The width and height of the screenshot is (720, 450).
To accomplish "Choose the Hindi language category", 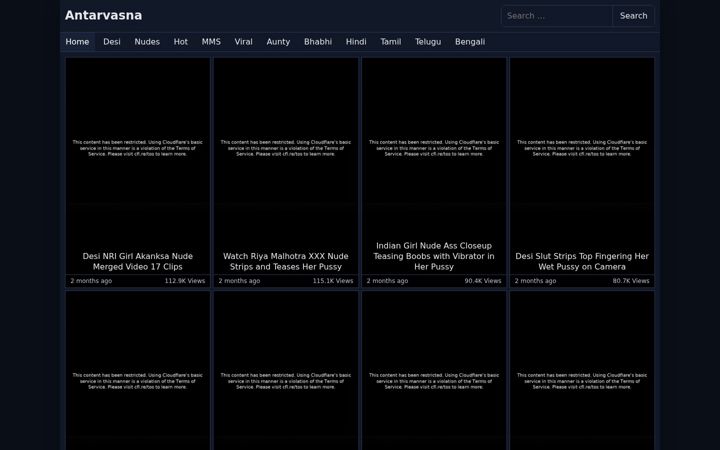I will 356,42.
